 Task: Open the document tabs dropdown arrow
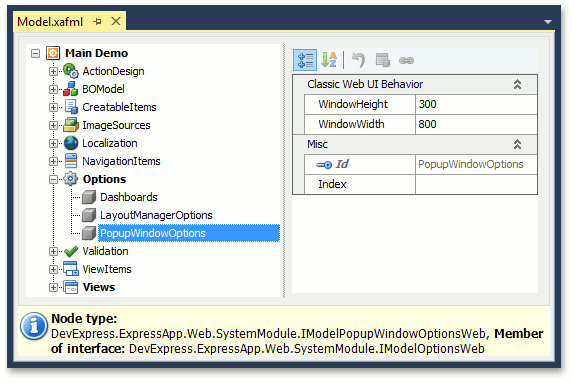point(548,22)
